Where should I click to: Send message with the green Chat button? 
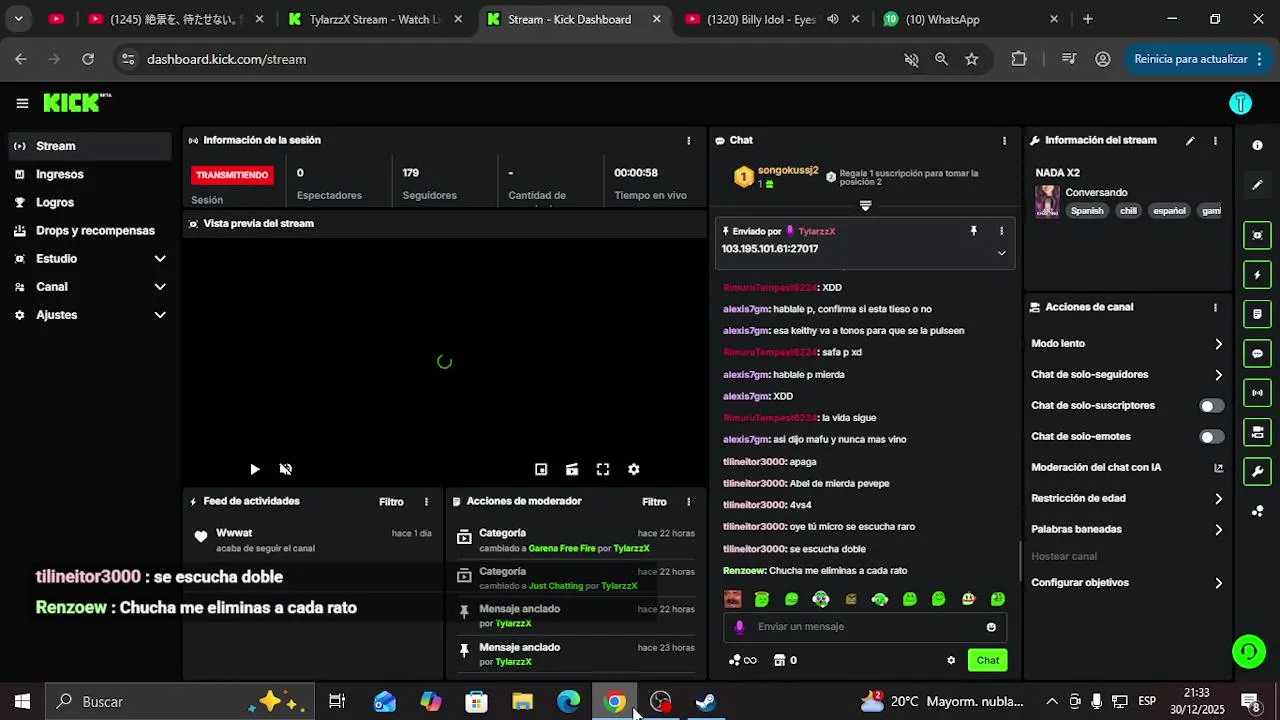tap(987, 660)
